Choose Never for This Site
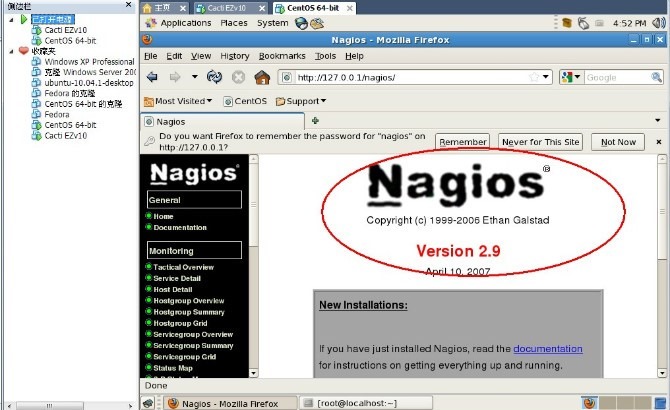The image size is (670, 410). [x=541, y=142]
